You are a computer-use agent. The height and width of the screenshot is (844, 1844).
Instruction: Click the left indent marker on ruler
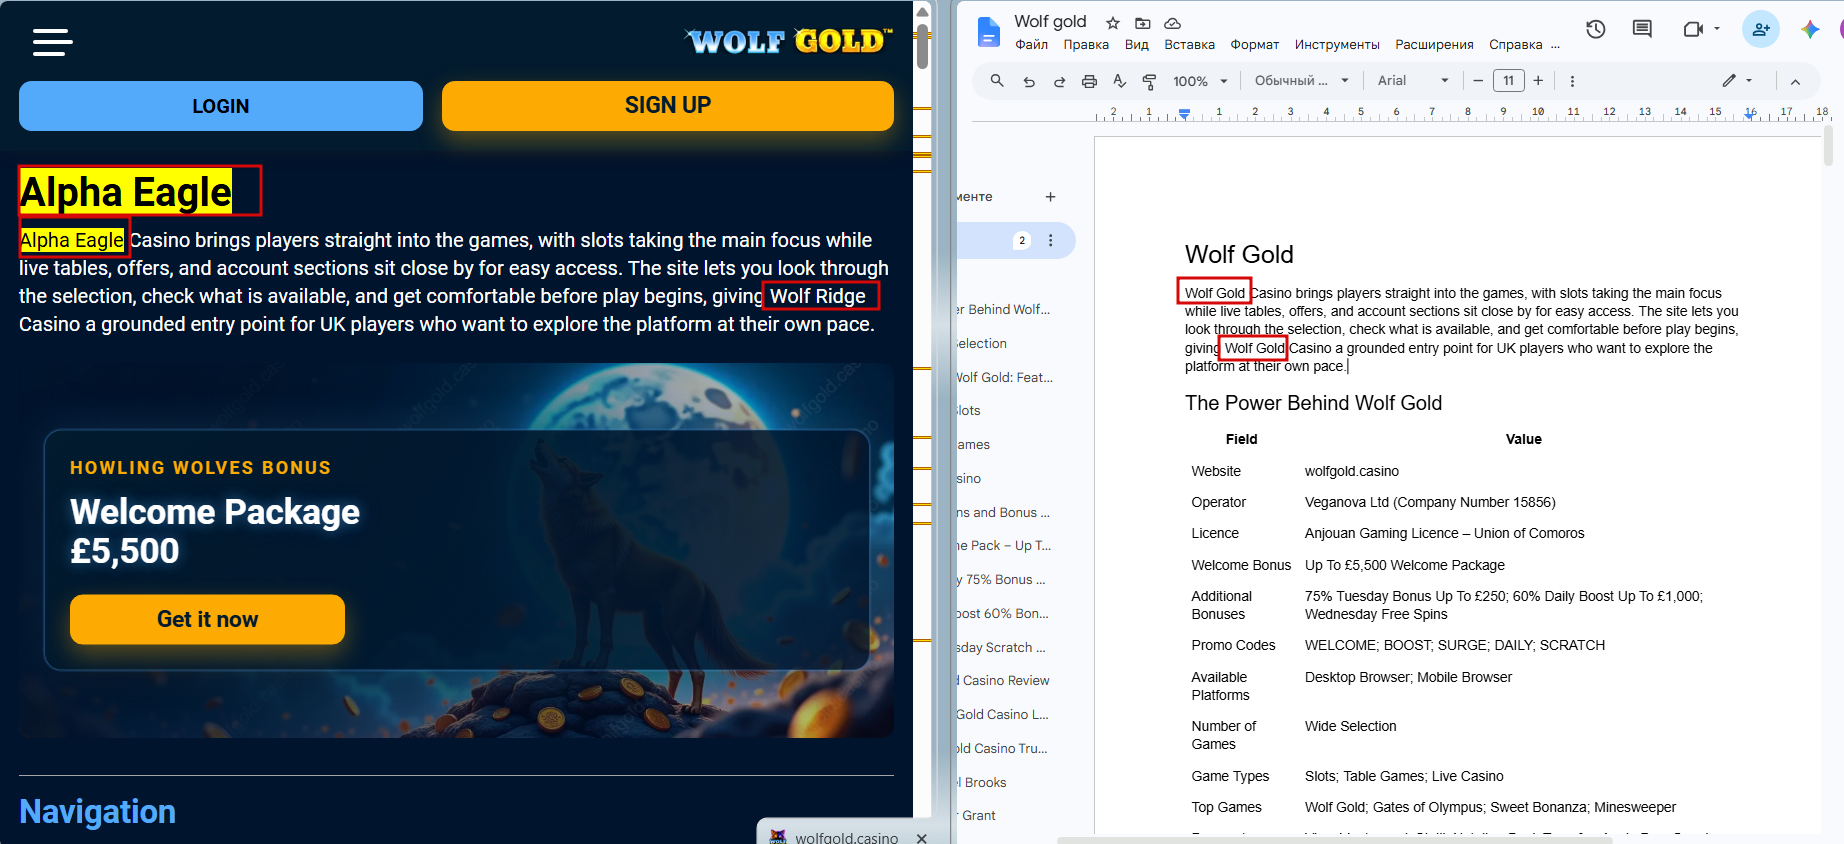(1184, 114)
